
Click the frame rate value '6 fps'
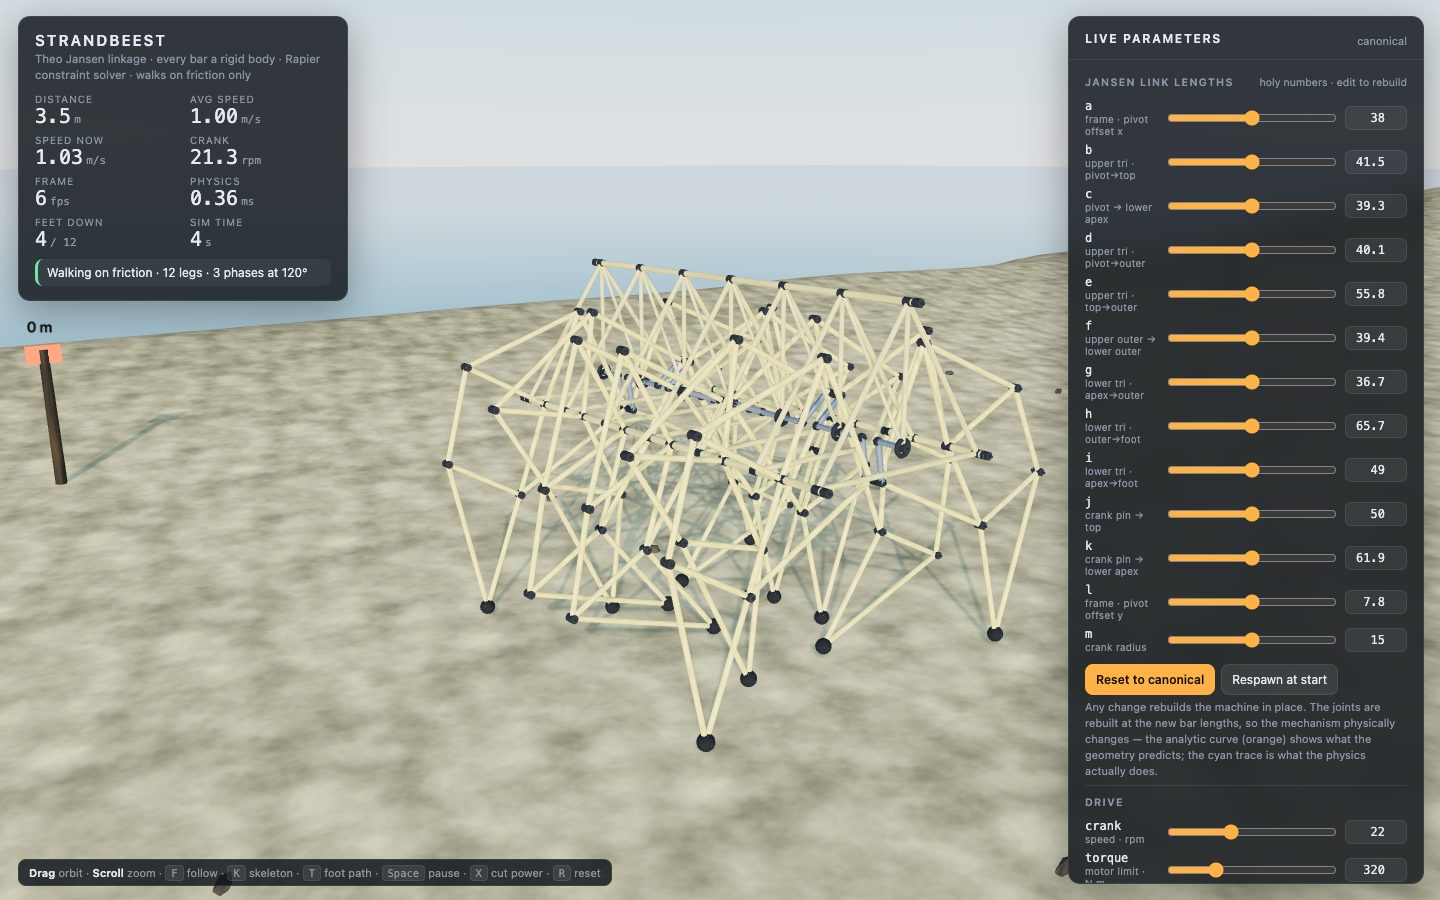click(52, 198)
